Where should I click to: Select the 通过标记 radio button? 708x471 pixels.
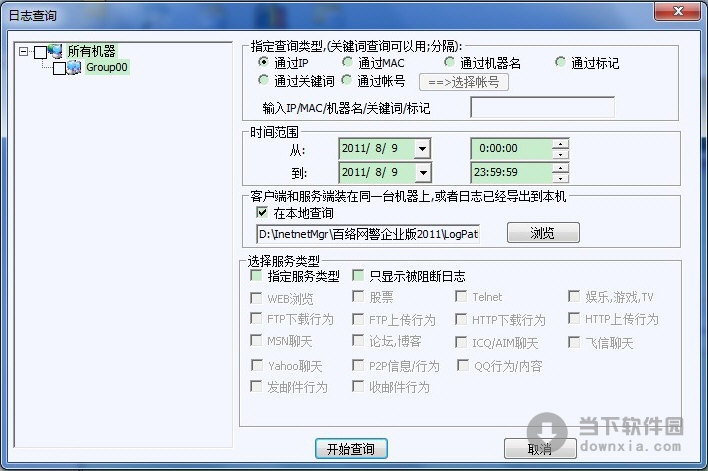pos(560,61)
